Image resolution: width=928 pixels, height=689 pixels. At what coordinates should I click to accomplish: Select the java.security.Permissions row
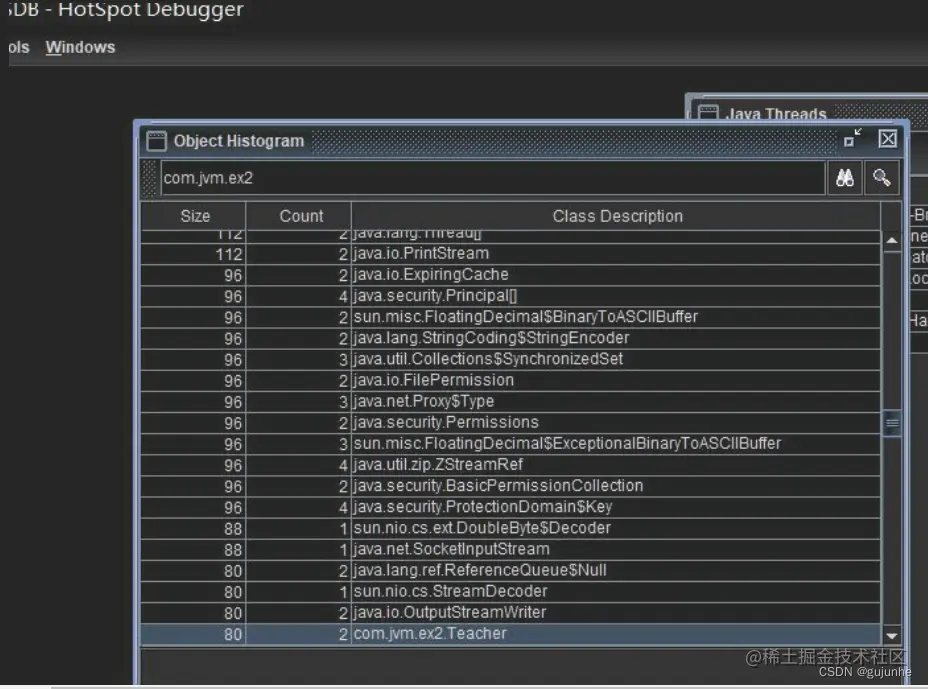(511, 423)
